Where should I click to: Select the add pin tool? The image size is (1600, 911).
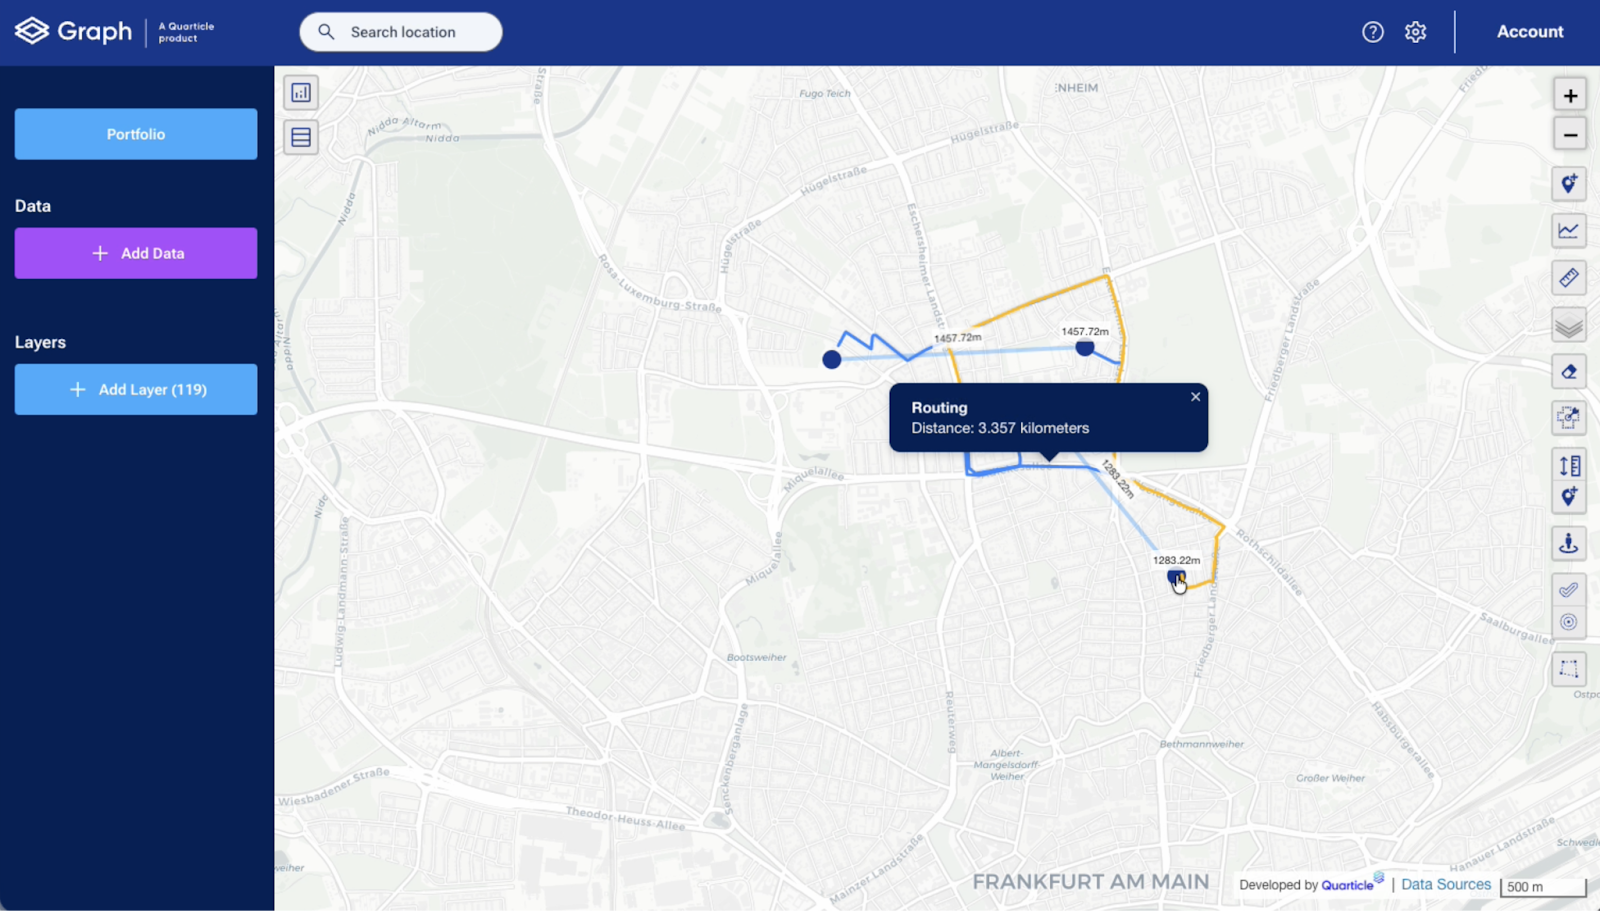click(1569, 184)
